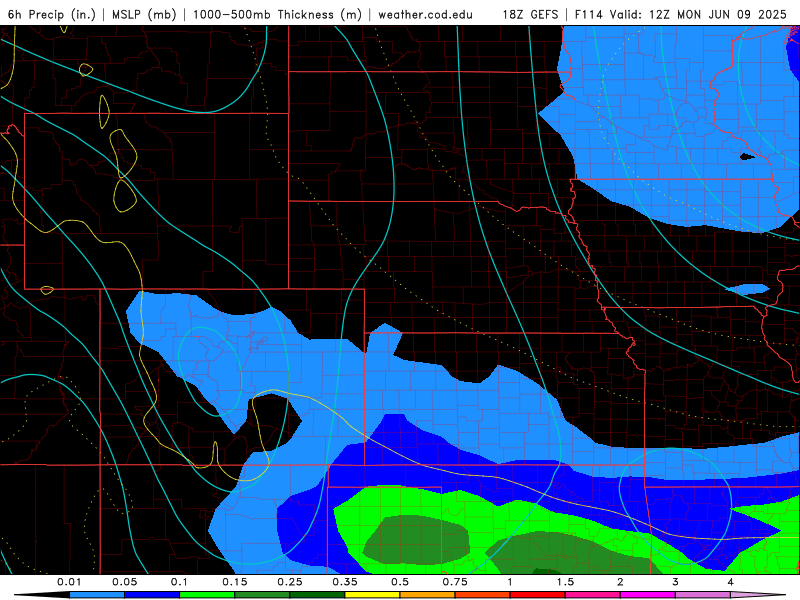The image size is (800, 600).
Task: Select the red 1 inch legend swatch
Action: coord(538,595)
